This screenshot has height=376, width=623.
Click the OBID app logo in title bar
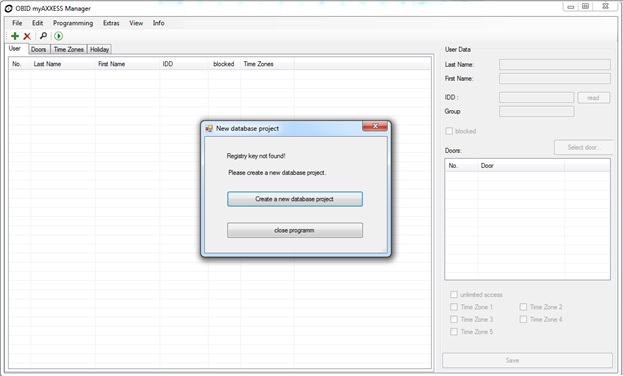[8, 8]
